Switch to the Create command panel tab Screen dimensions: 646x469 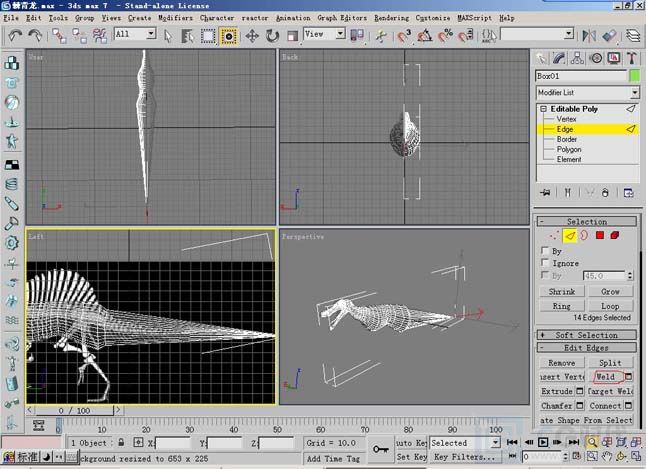[x=541, y=59]
